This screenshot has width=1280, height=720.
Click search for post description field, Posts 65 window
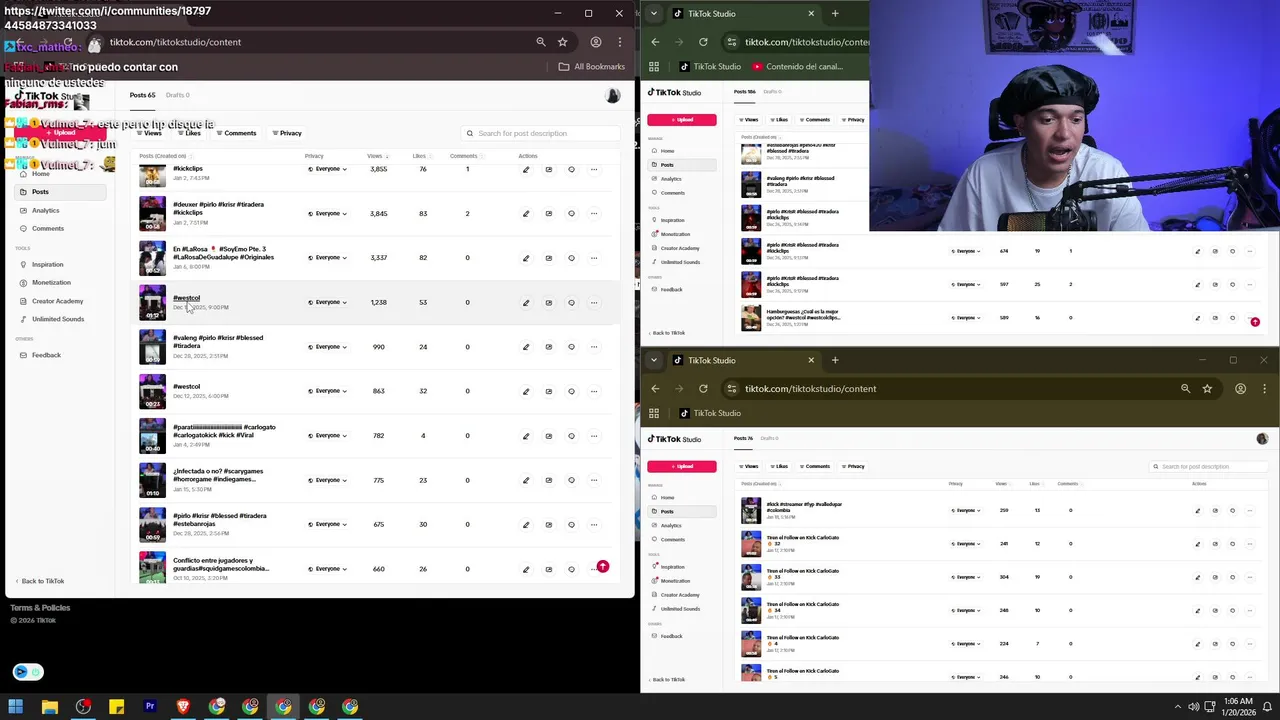click(x=540, y=133)
